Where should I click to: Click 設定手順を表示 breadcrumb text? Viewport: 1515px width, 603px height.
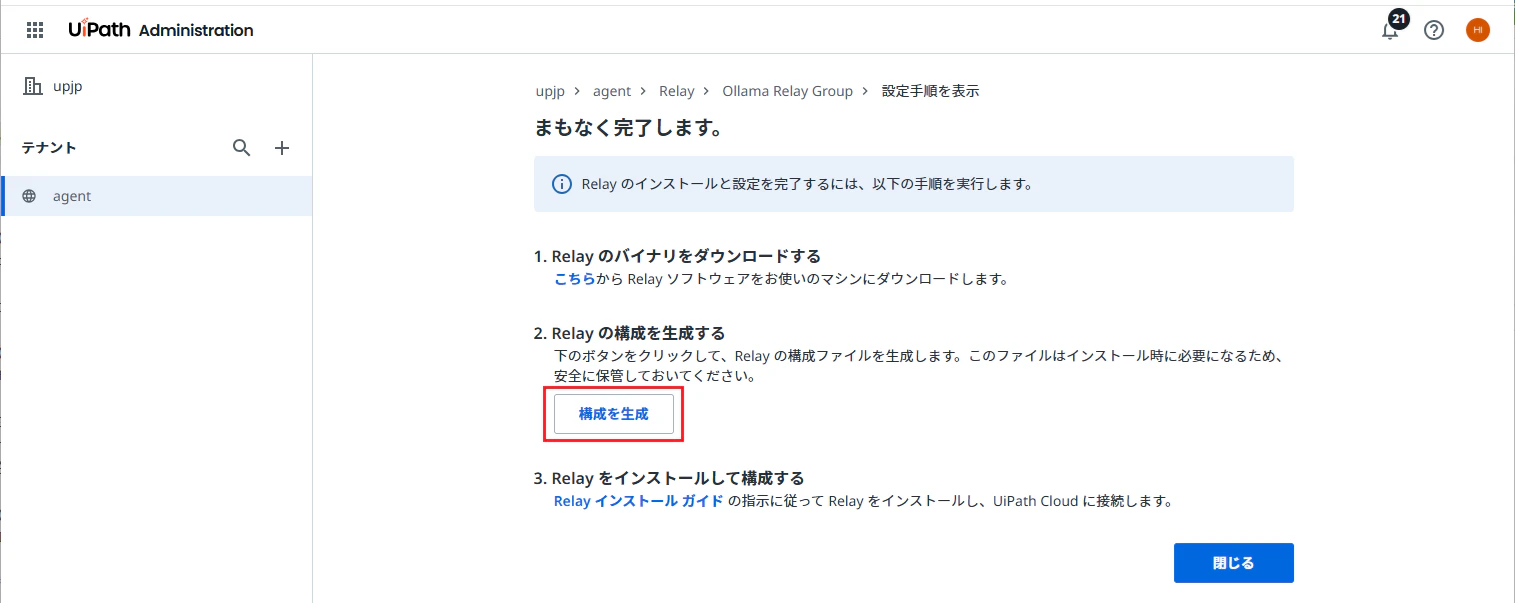coord(930,91)
